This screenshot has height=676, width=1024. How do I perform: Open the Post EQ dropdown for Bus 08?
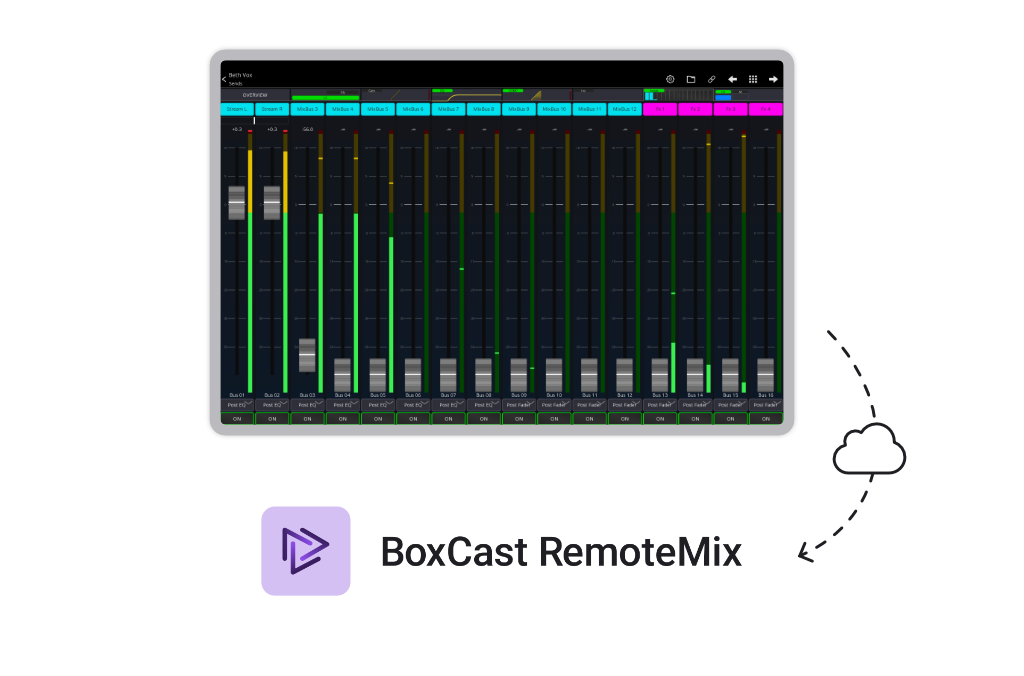pos(484,405)
